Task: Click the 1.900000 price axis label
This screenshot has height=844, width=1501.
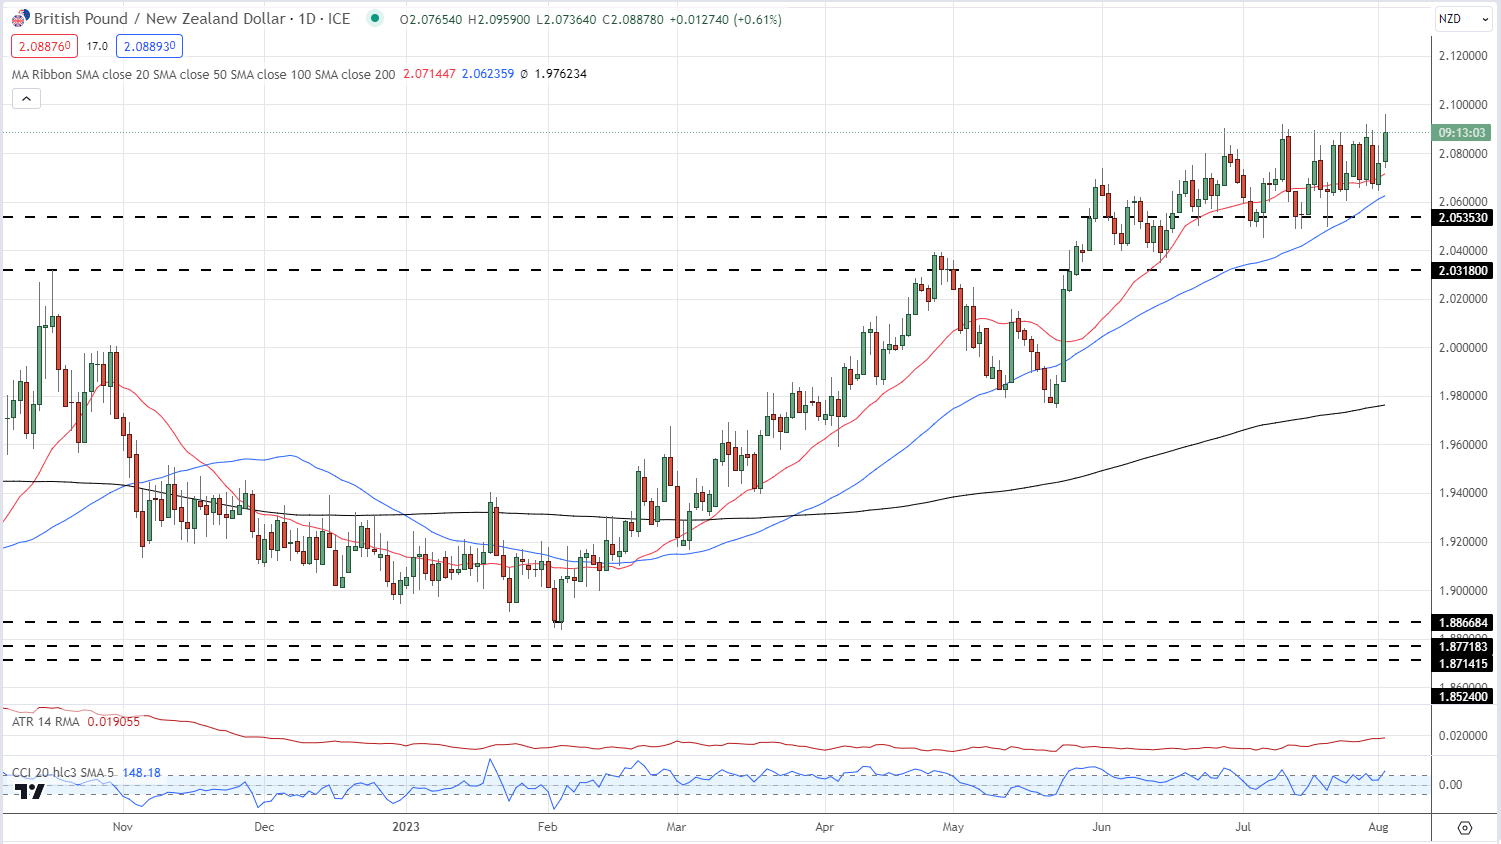Action: tap(1462, 590)
